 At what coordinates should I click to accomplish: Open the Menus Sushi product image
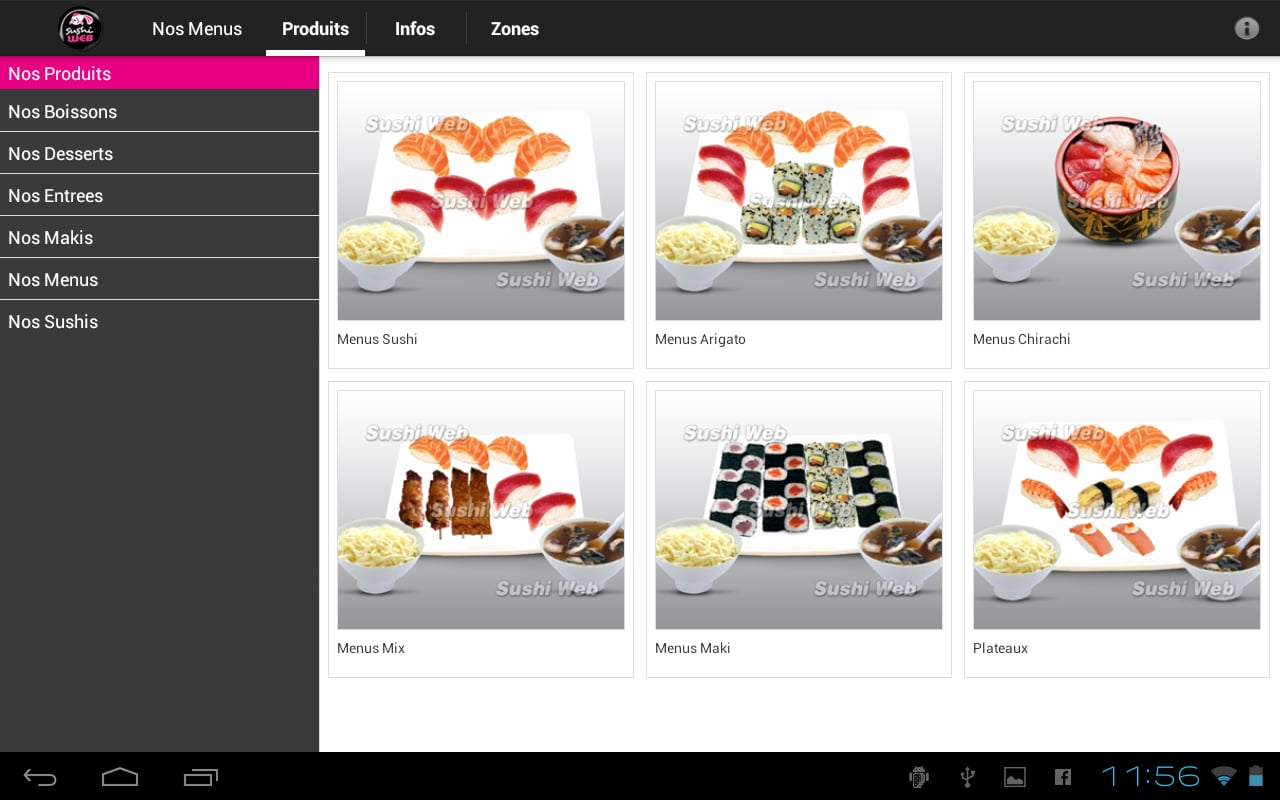(481, 201)
